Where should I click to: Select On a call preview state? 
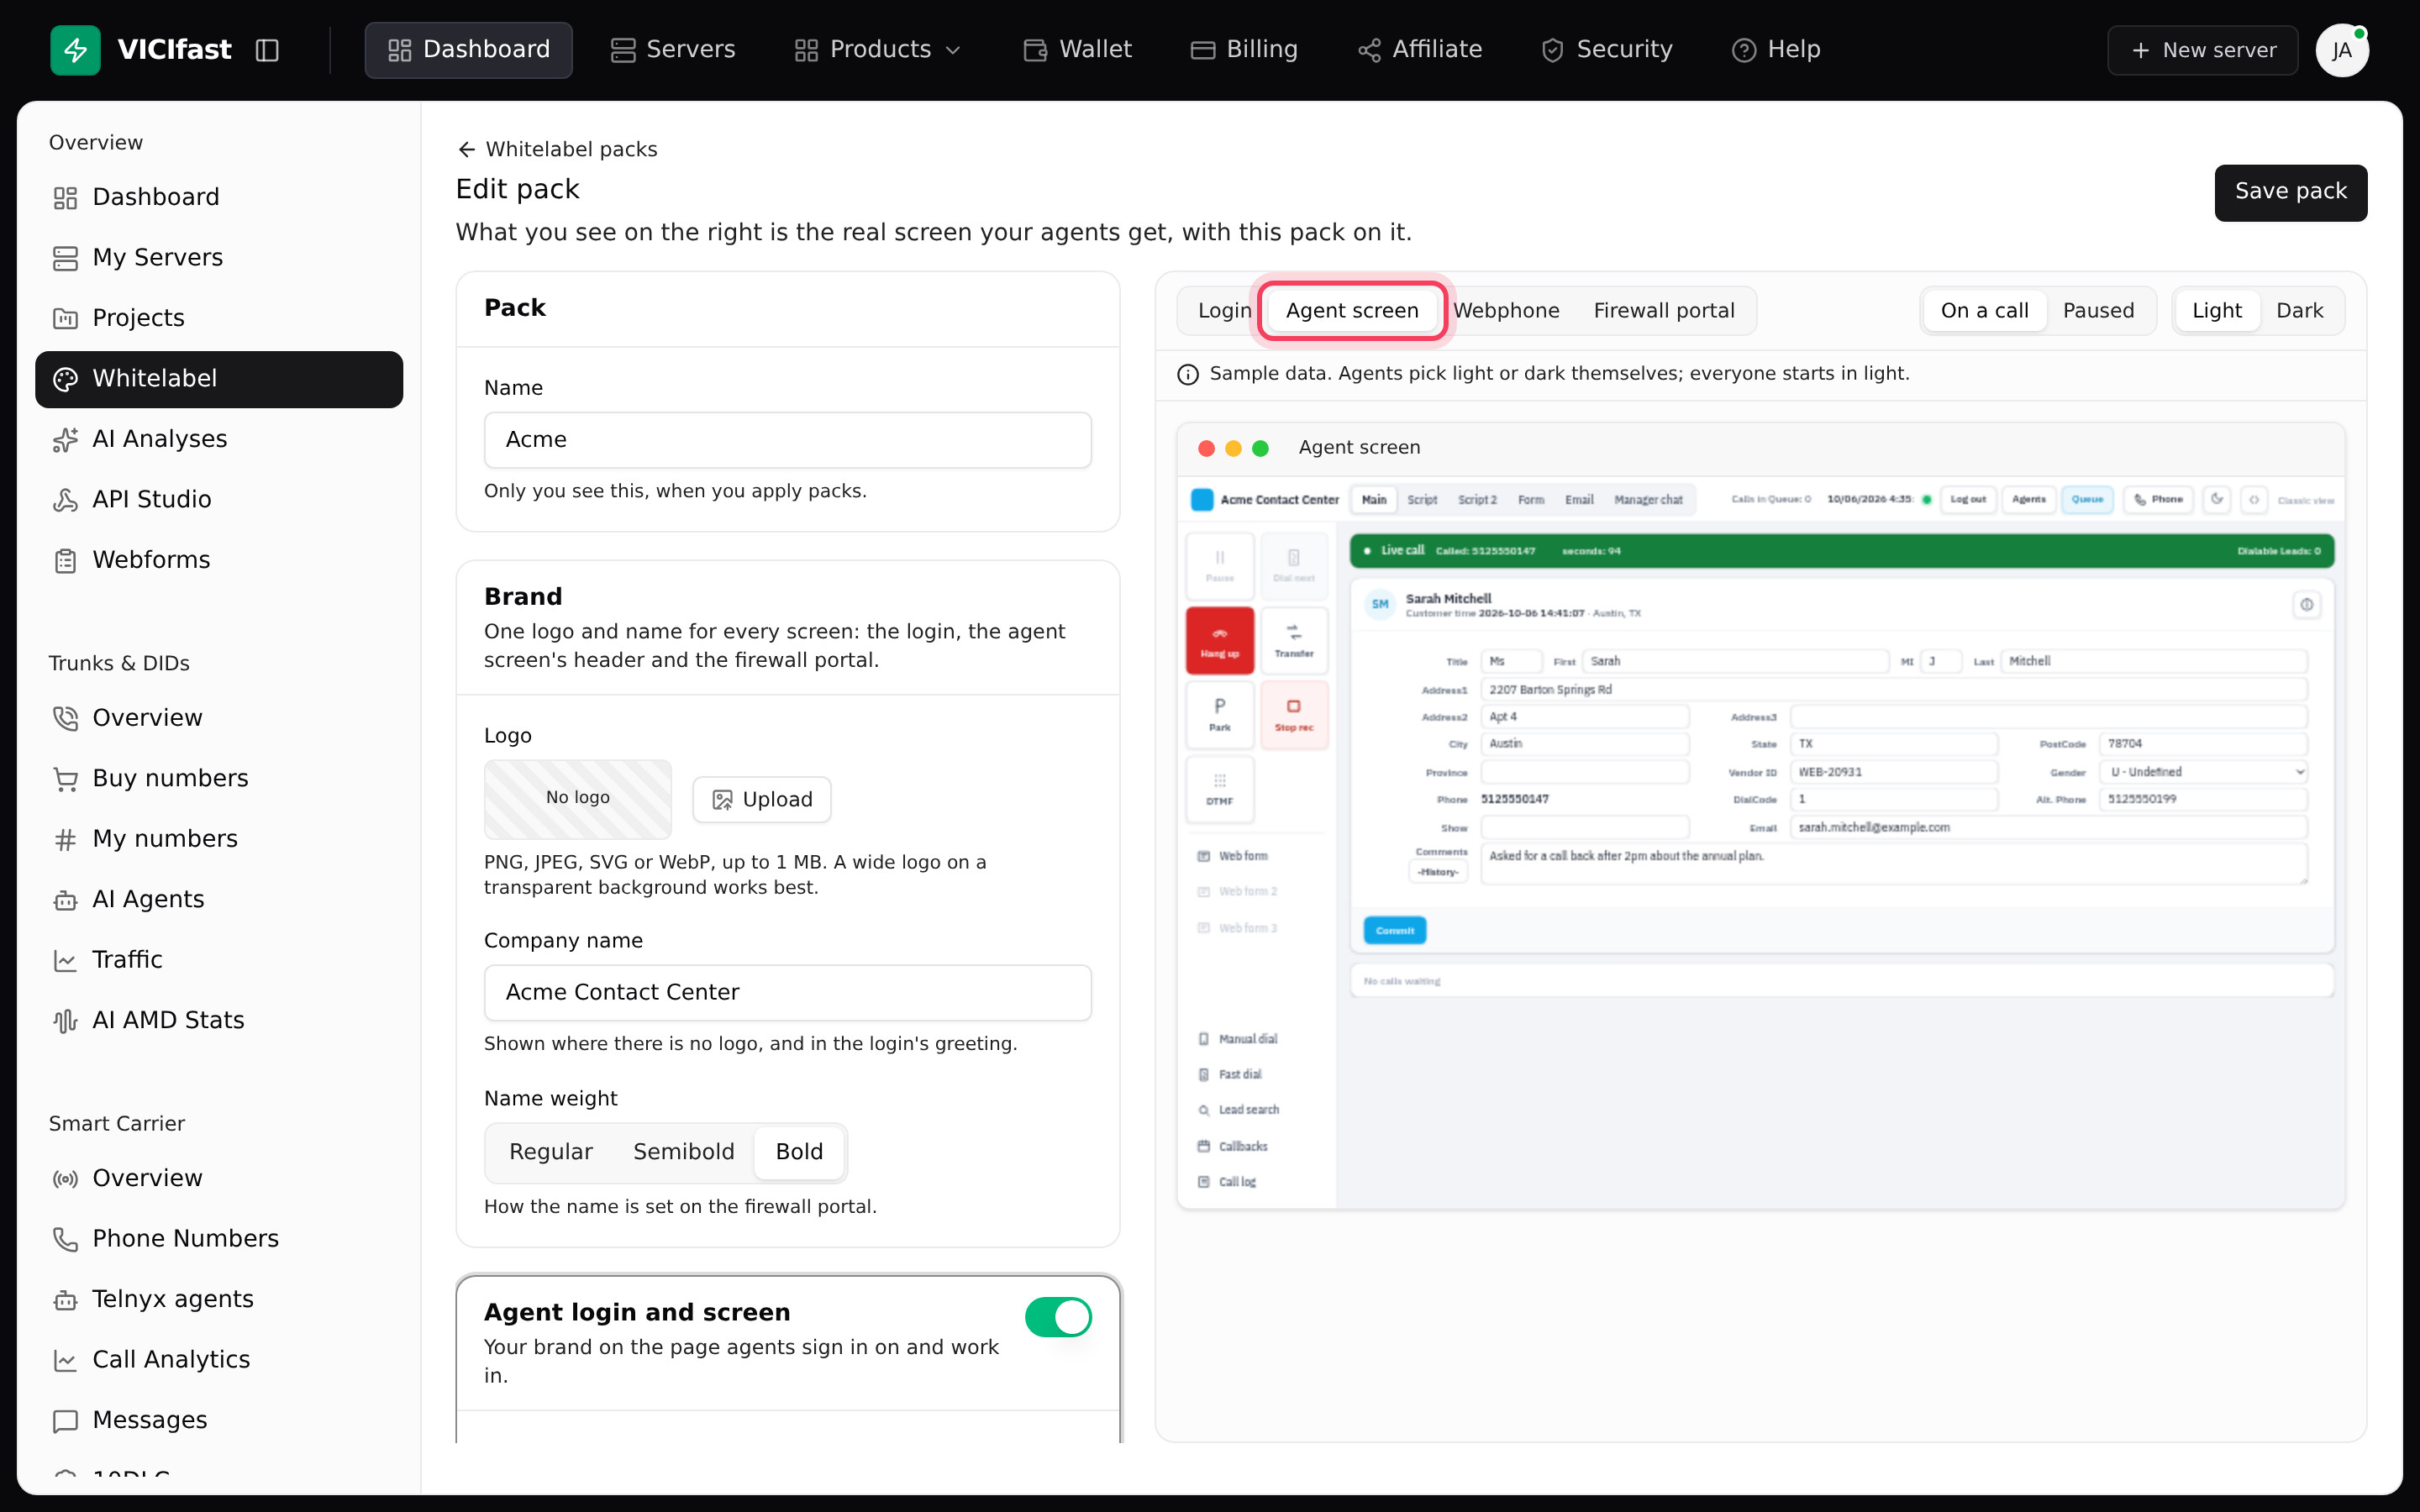click(1984, 311)
